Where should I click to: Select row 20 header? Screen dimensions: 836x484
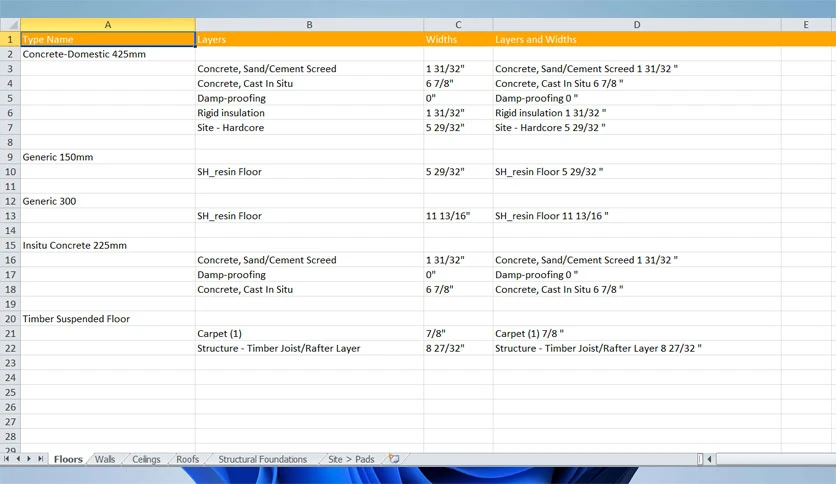10,319
